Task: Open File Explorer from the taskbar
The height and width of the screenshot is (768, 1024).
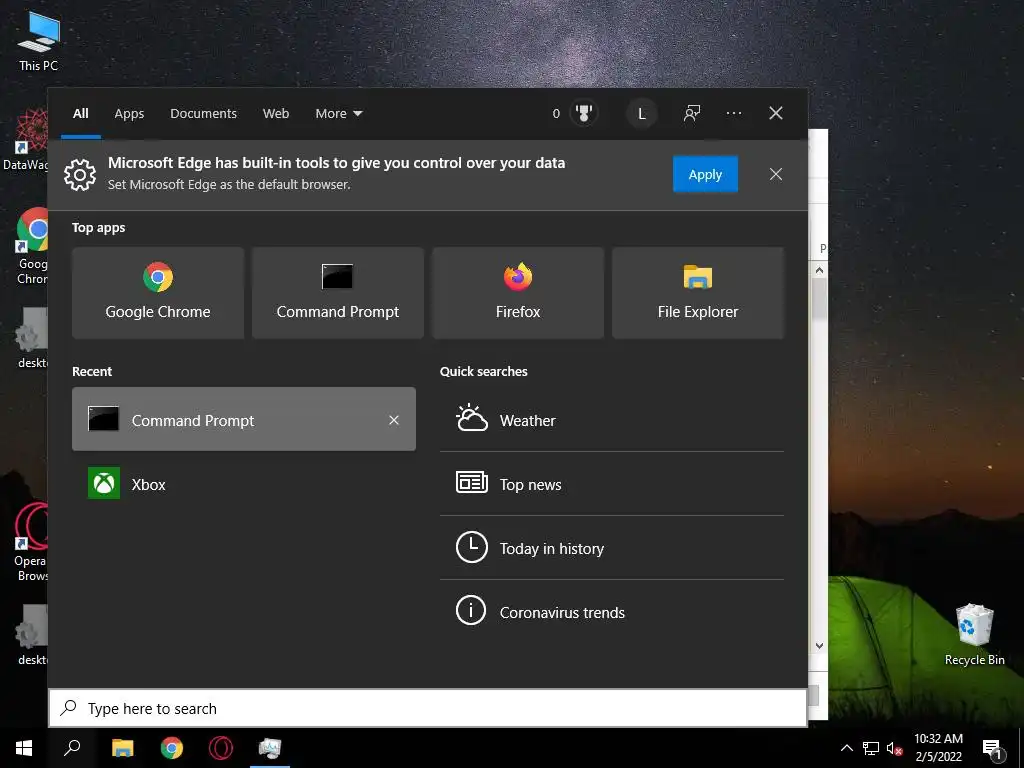Action: tap(122, 748)
